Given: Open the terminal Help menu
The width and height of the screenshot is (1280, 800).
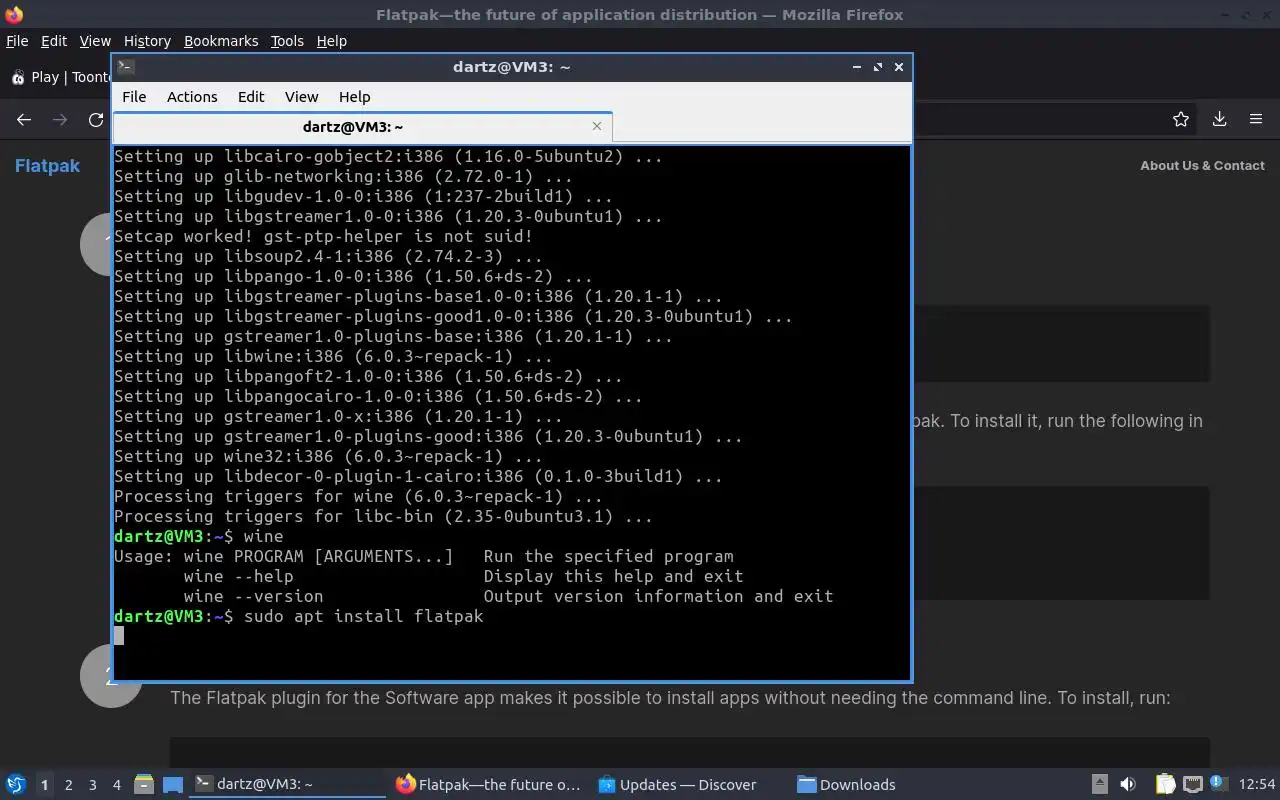Looking at the screenshot, I should [354, 96].
